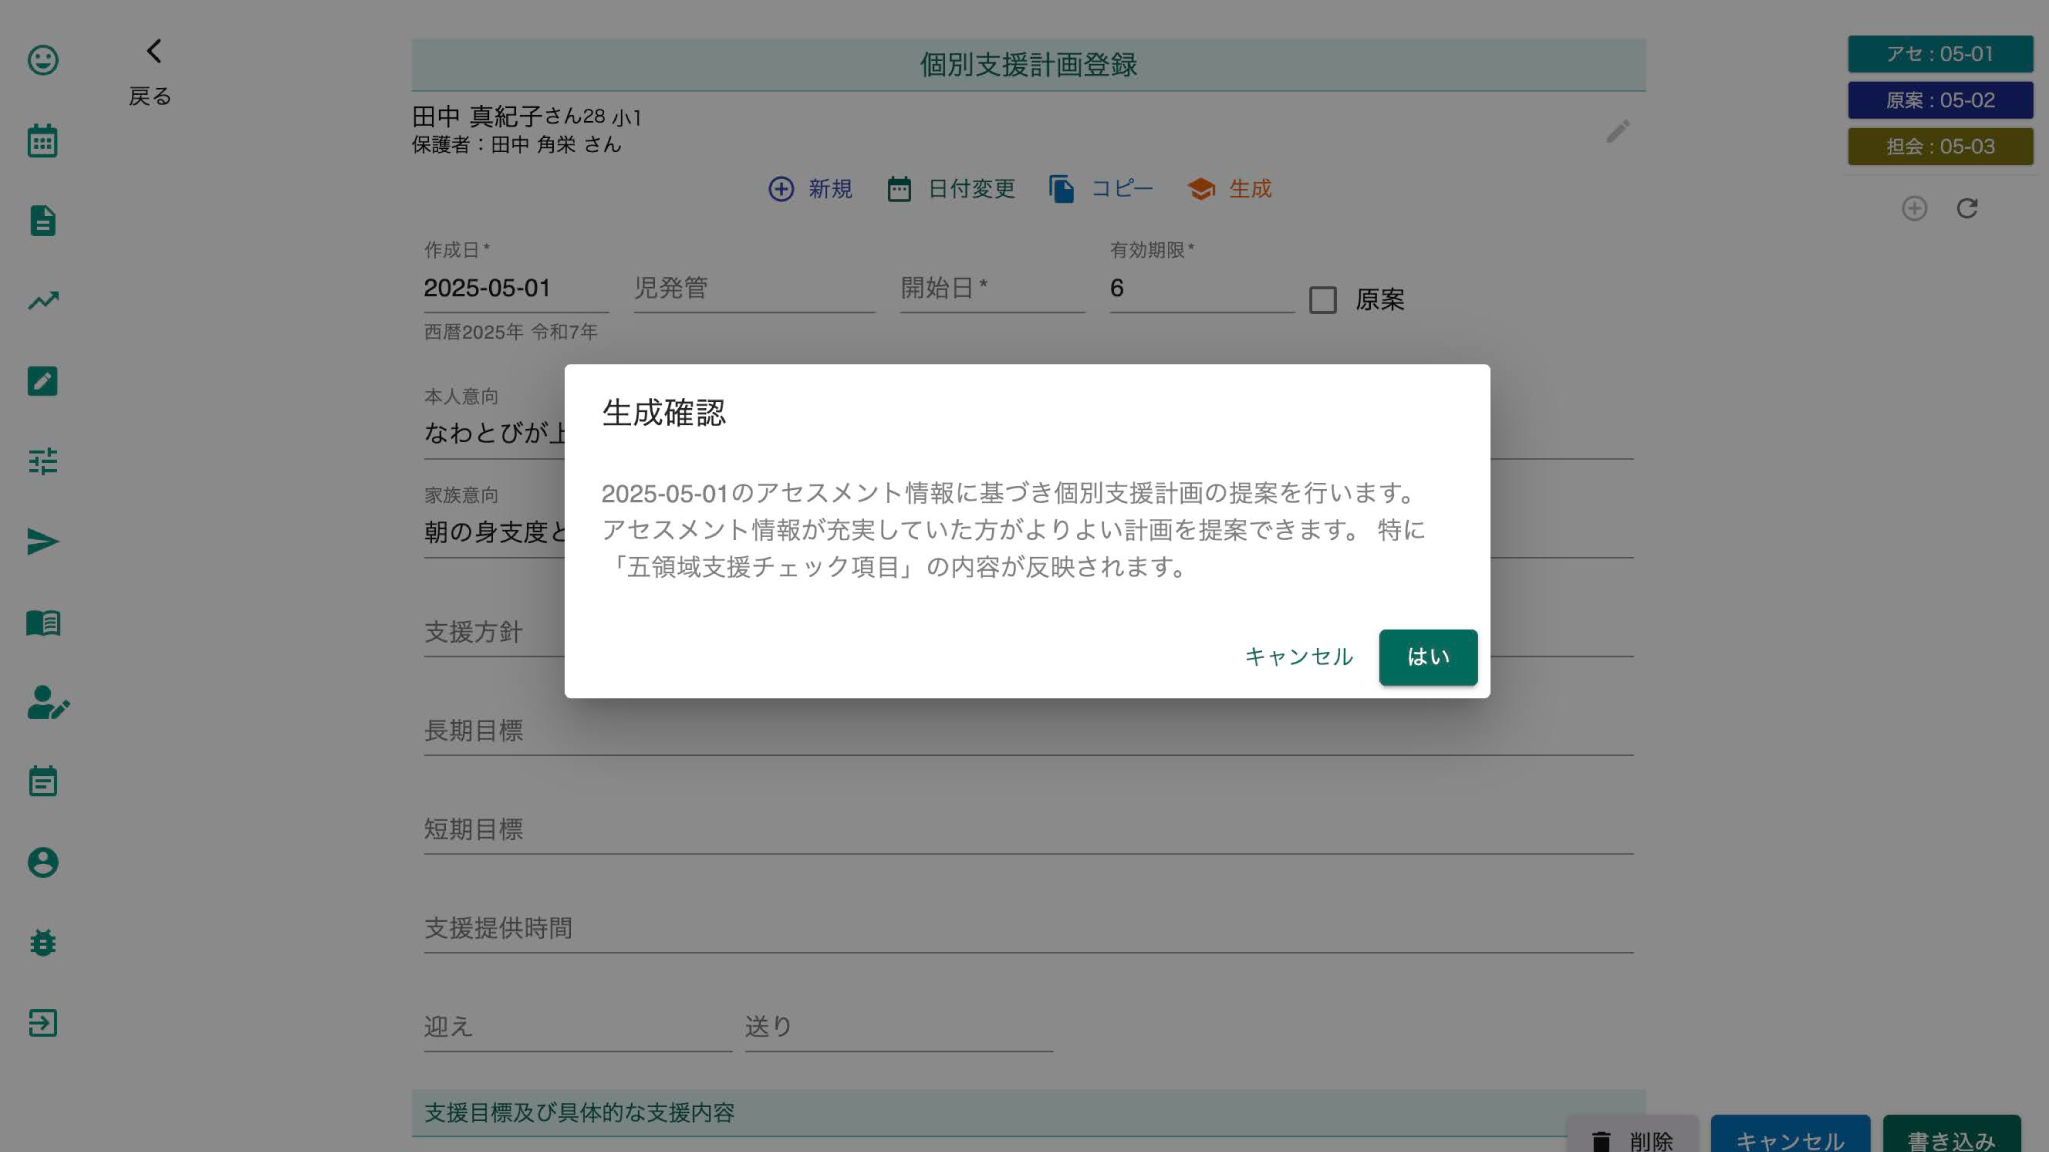Open the bug report sidebar icon
Viewport: 2049px width, 1152px height.
point(43,943)
